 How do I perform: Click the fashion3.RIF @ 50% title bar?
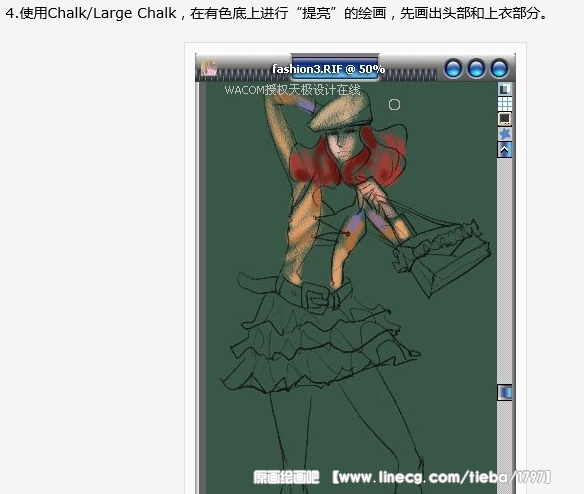pyautogui.click(x=328, y=69)
